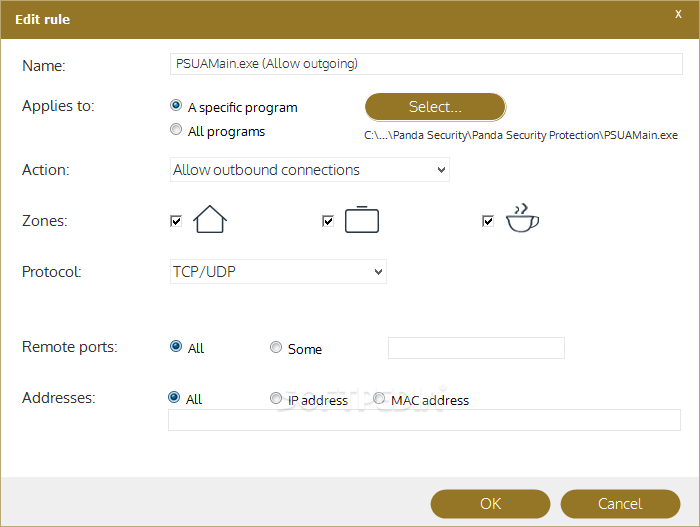Choose 'Some' for Remote ports

point(276,347)
